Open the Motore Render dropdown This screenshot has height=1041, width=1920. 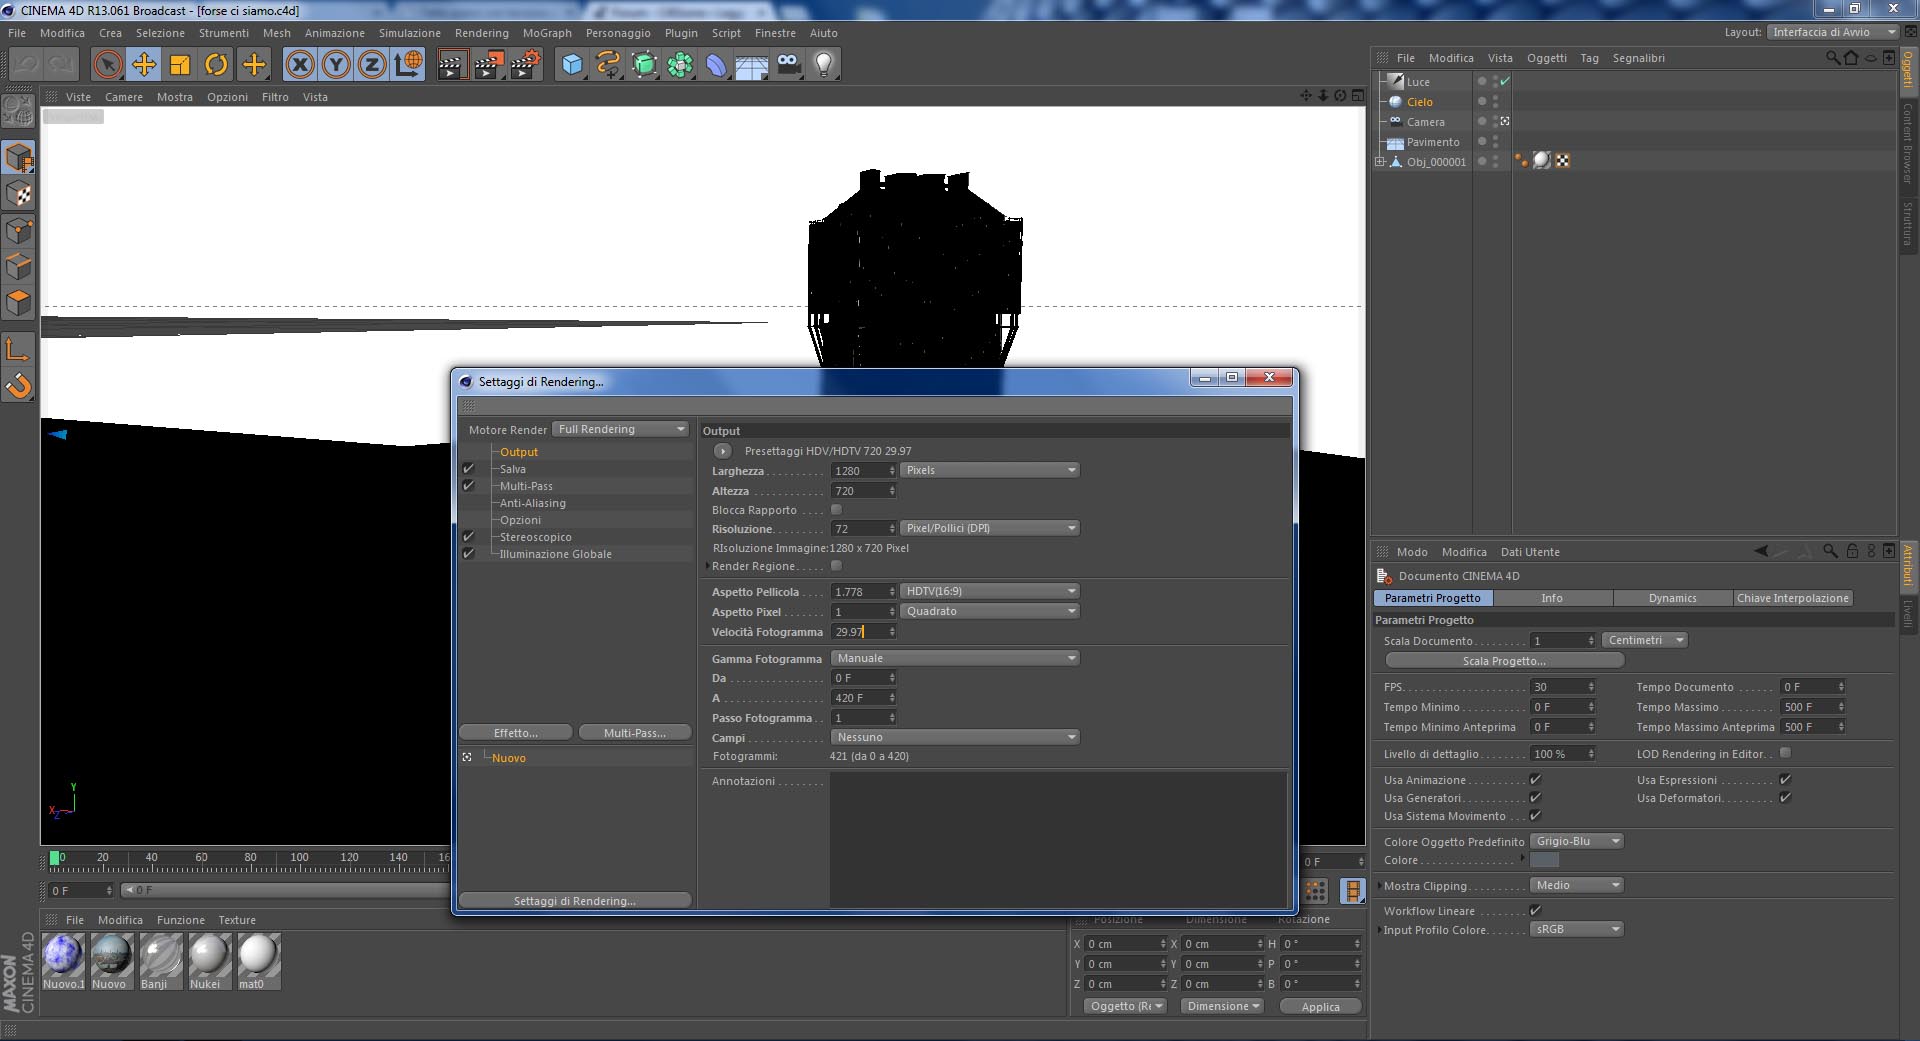coord(620,430)
